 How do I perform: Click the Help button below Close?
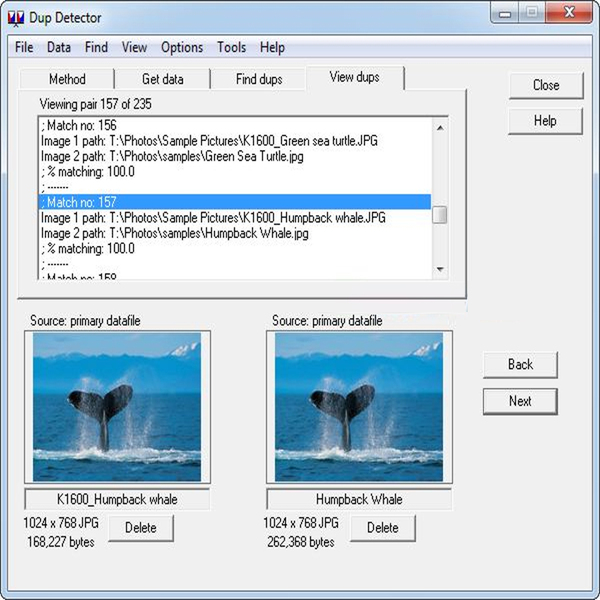545,121
